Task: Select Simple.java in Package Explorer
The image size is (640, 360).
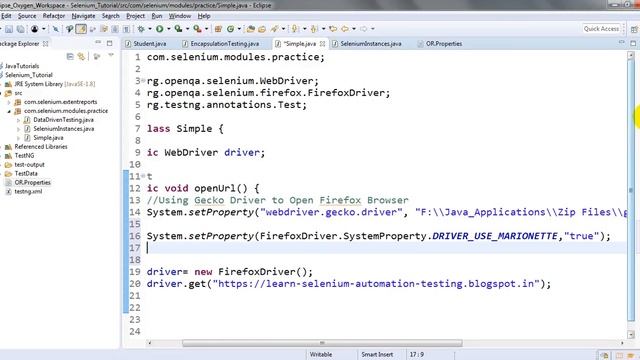Action: point(48,138)
